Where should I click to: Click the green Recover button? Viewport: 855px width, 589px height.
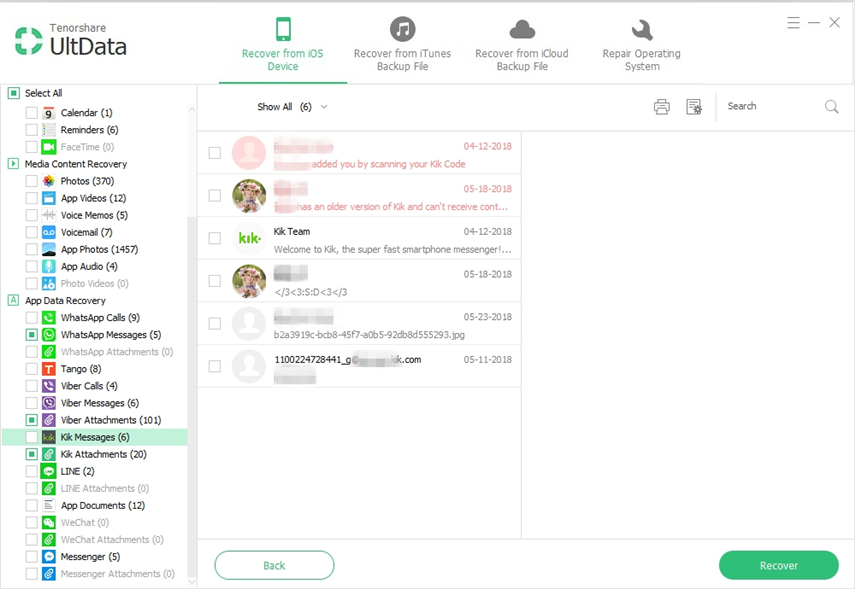779,566
